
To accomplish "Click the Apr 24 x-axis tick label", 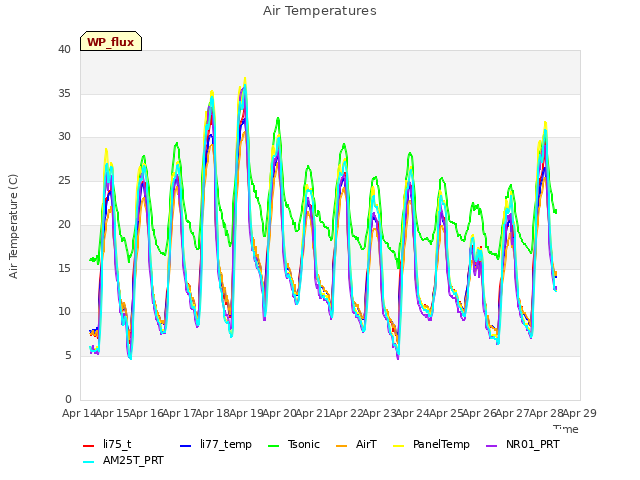I will [413, 413].
